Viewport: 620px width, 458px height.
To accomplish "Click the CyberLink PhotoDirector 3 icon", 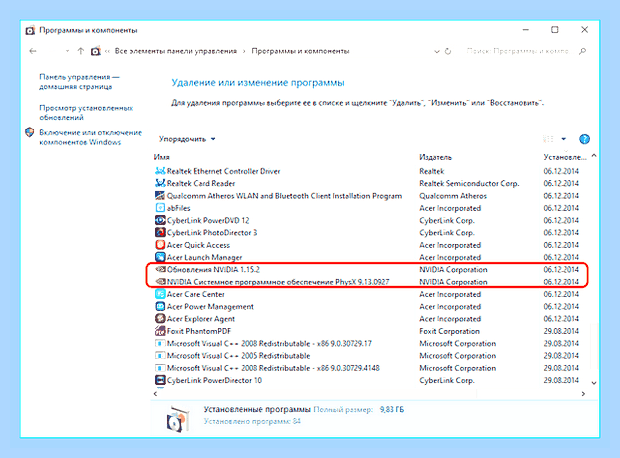I will (x=160, y=232).
